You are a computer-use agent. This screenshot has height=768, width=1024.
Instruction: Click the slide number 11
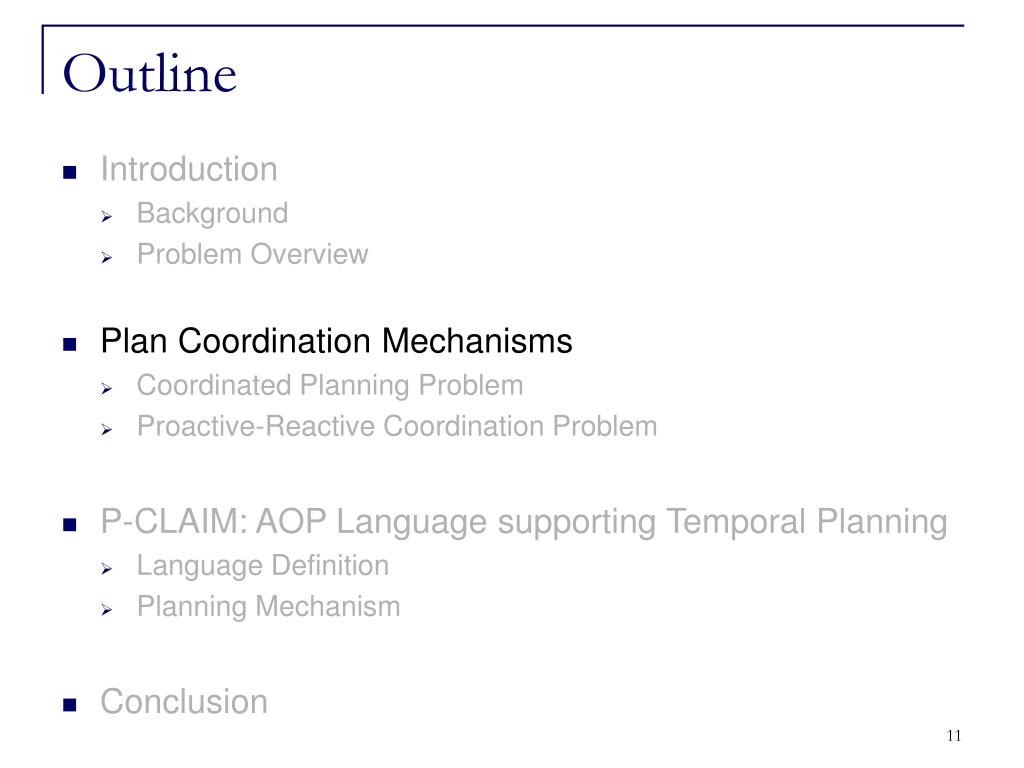tap(952, 736)
